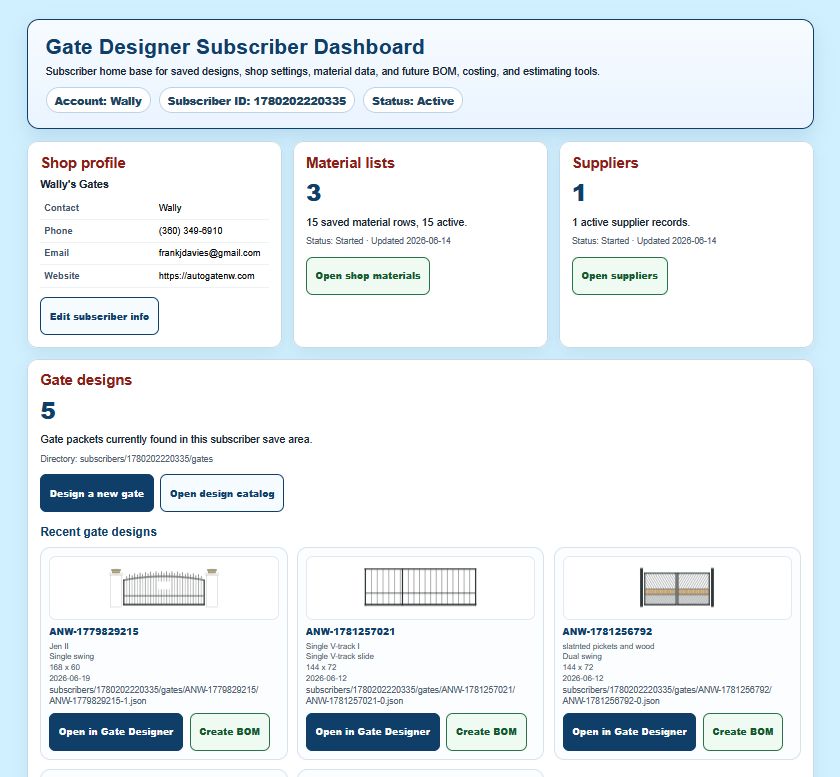This screenshot has width=840, height=777.
Task: Create BOM for ANW-1781256792
Action: (x=743, y=731)
